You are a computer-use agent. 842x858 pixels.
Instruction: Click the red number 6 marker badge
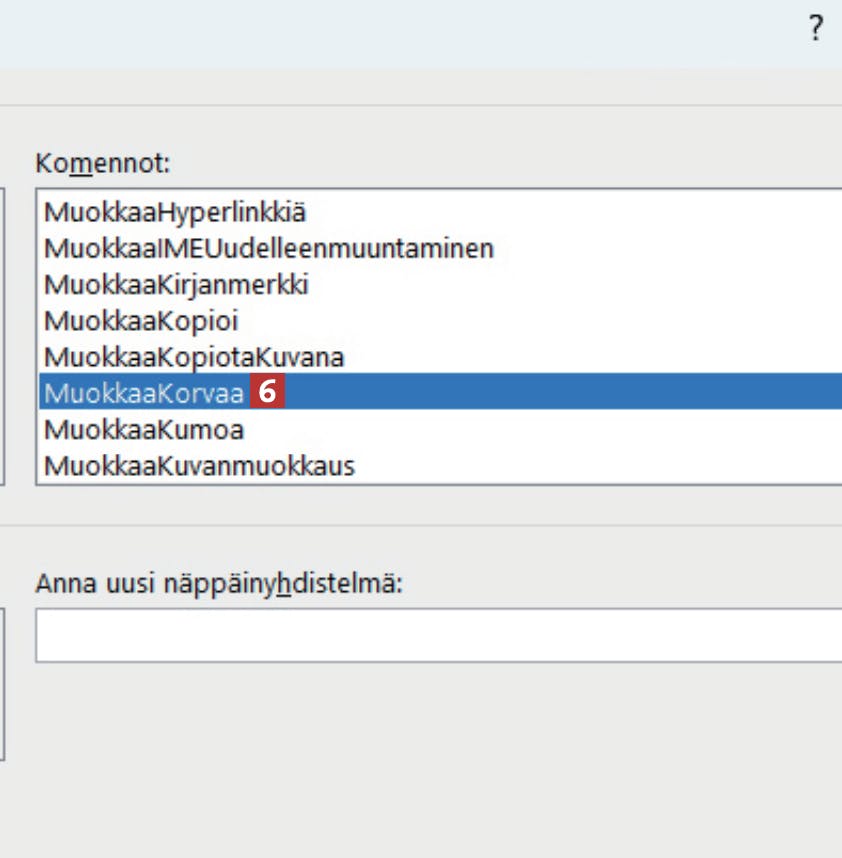pos(266,393)
